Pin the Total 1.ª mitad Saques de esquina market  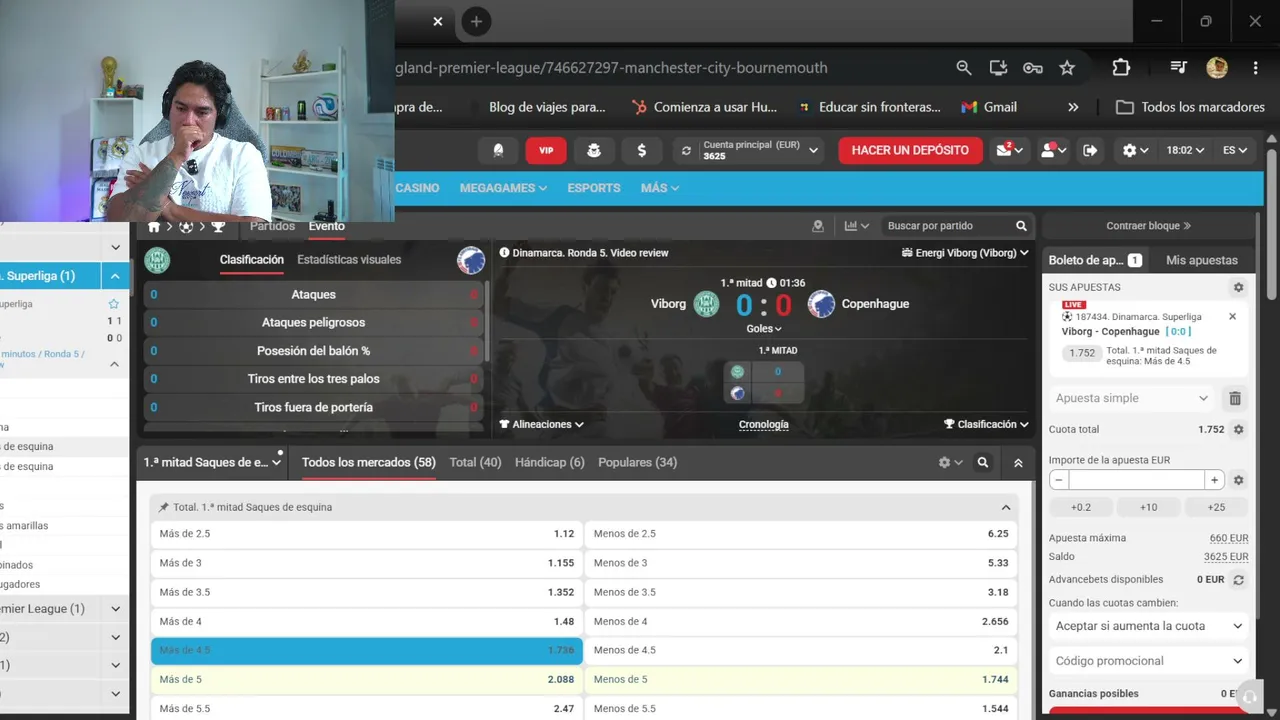[164, 507]
